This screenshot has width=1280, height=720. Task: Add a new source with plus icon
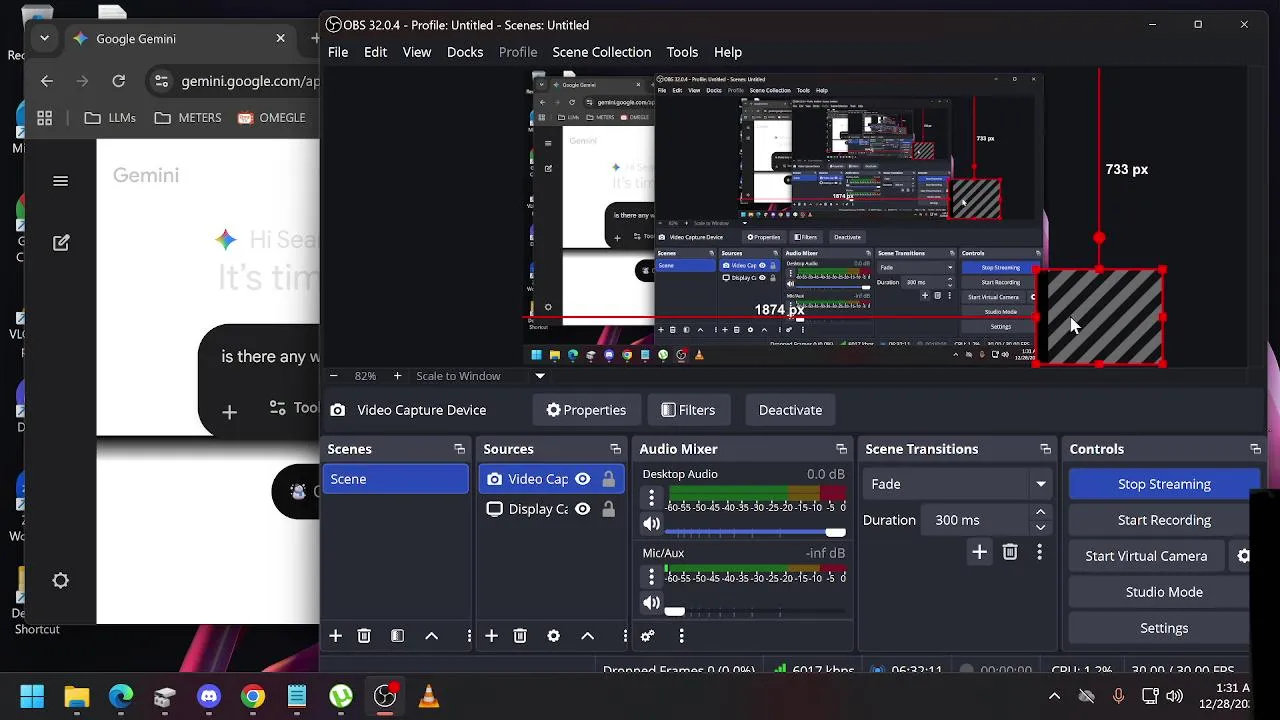(491, 636)
